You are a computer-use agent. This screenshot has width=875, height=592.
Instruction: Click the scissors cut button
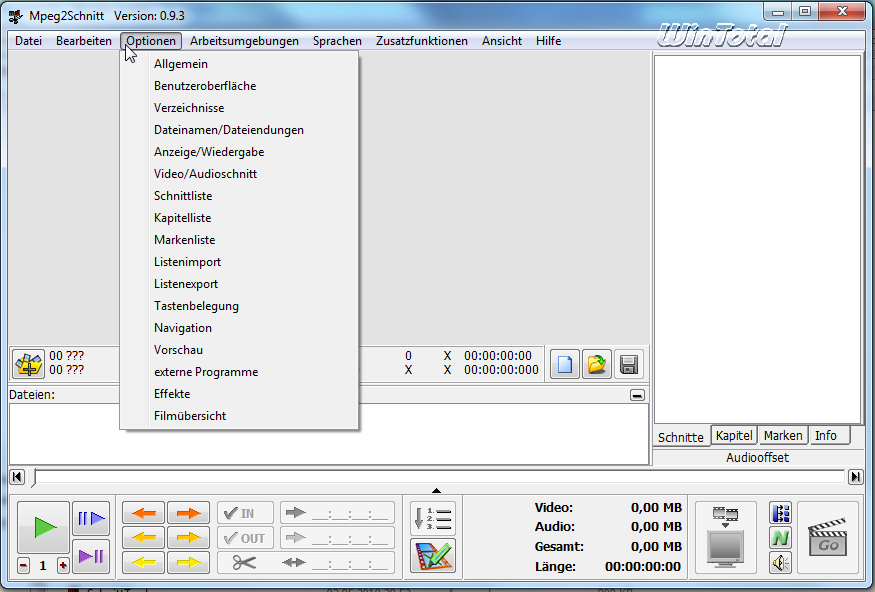[245, 562]
